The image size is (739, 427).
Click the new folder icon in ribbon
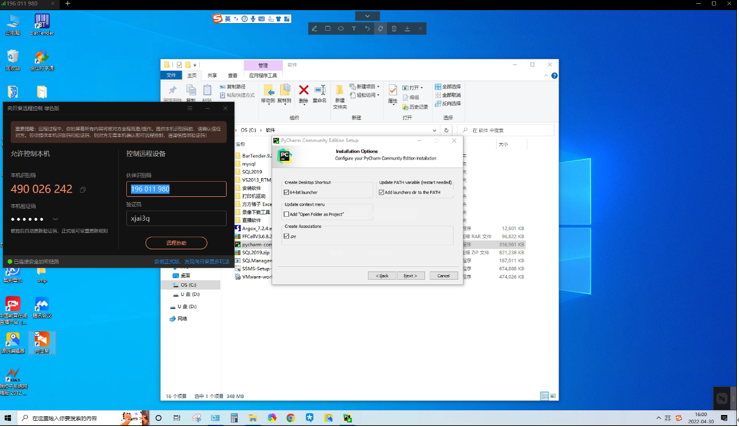click(339, 90)
